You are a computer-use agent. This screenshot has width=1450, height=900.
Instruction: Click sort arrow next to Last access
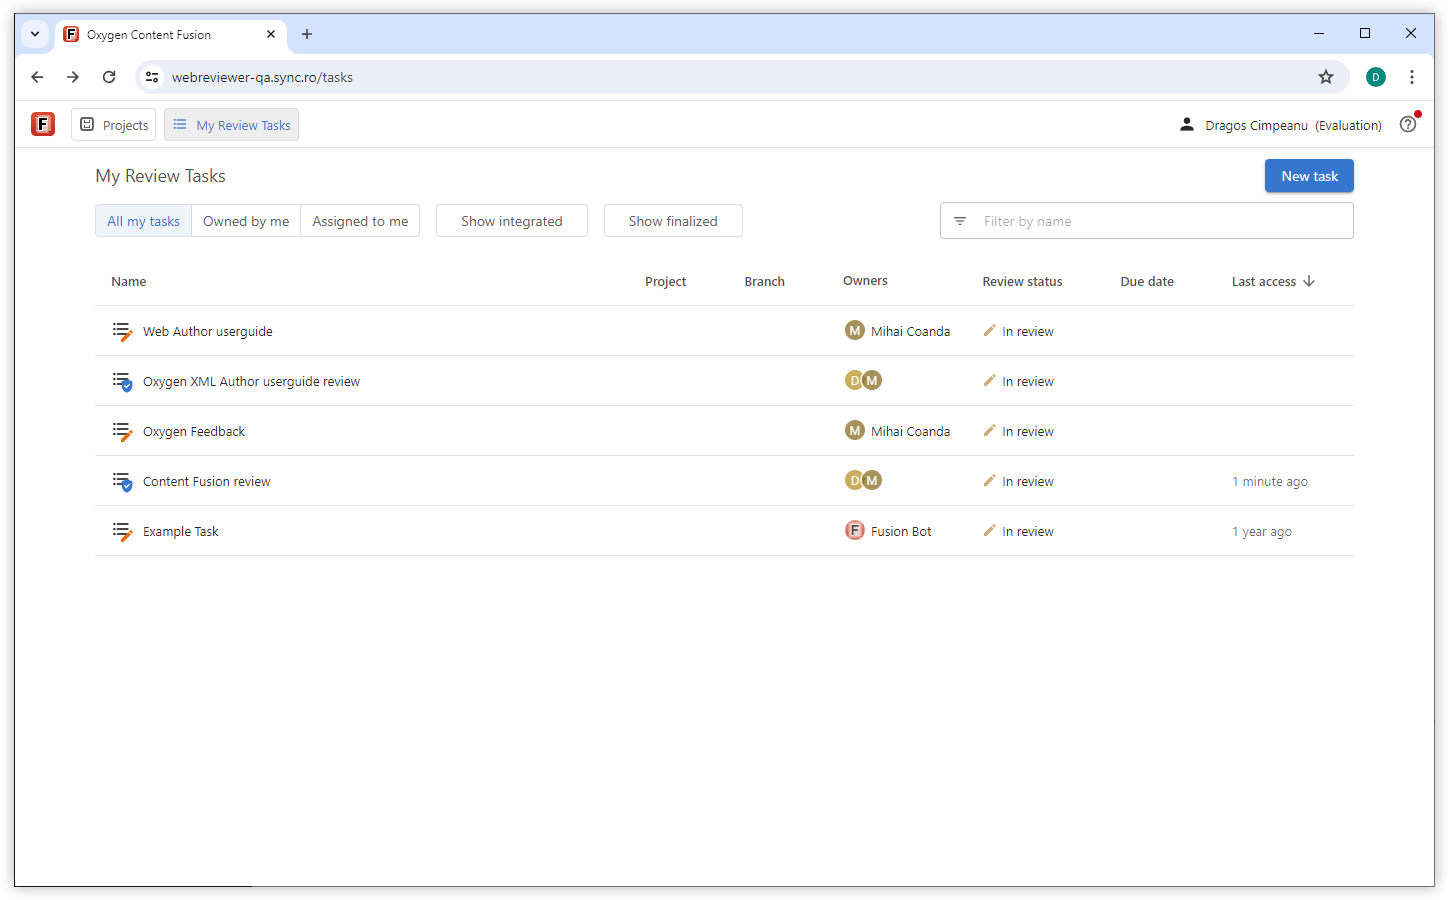(x=1309, y=281)
